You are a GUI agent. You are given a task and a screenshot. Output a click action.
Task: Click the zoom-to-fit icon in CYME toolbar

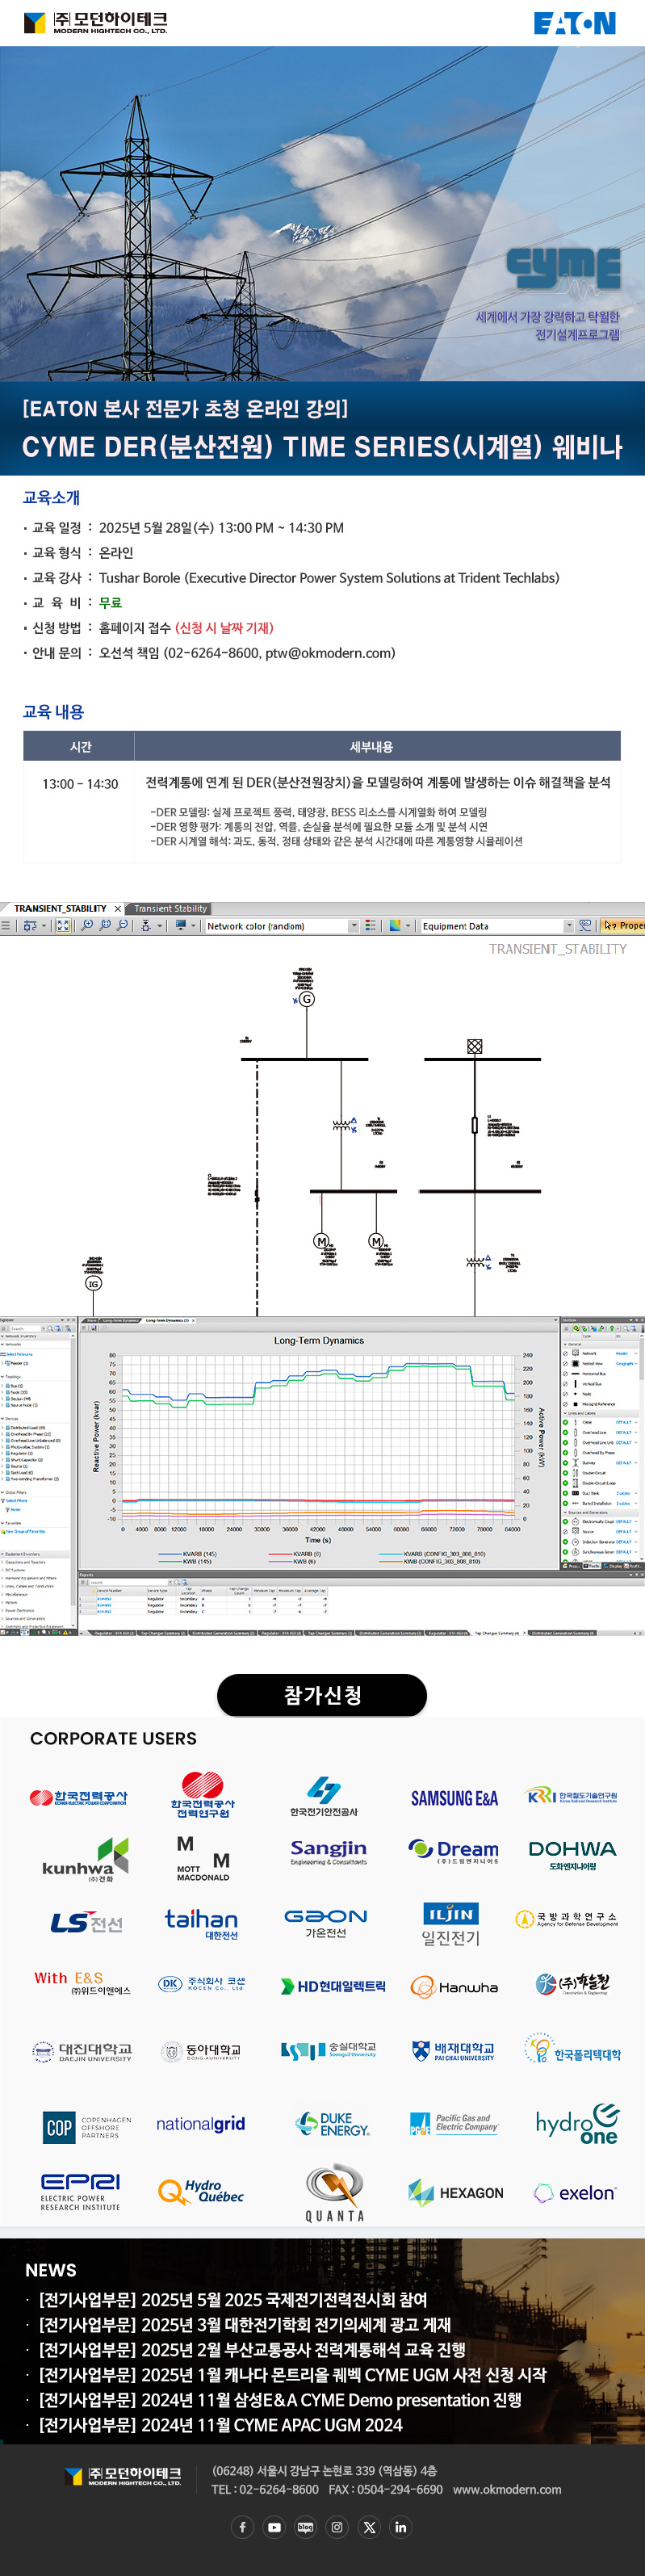pyautogui.click(x=63, y=926)
